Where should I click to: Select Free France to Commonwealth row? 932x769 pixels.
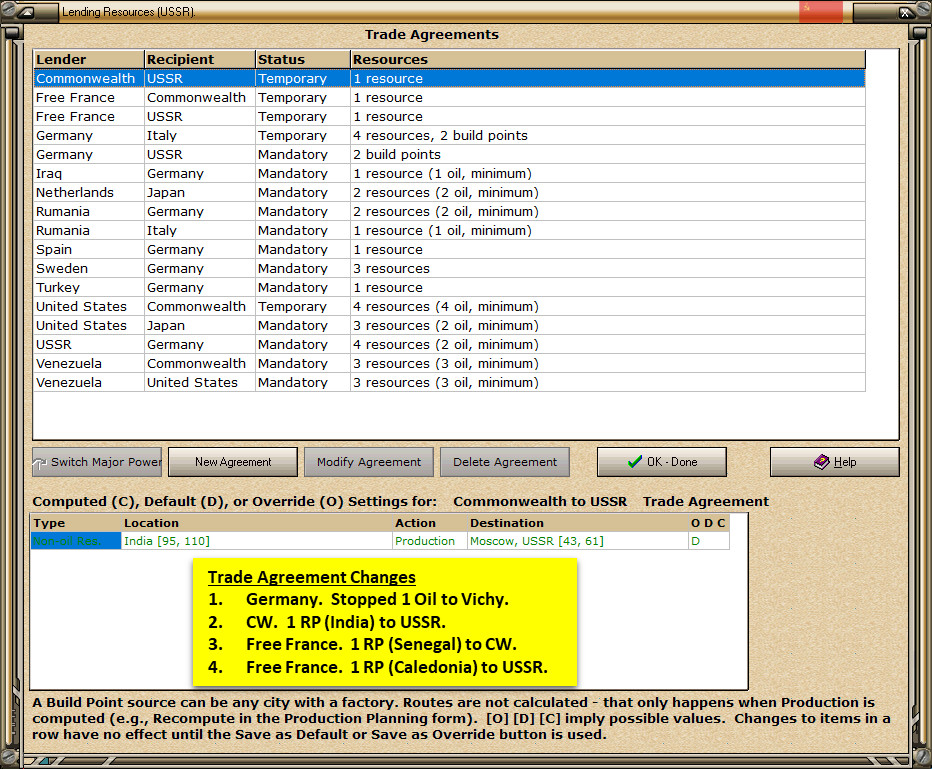coord(449,97)
